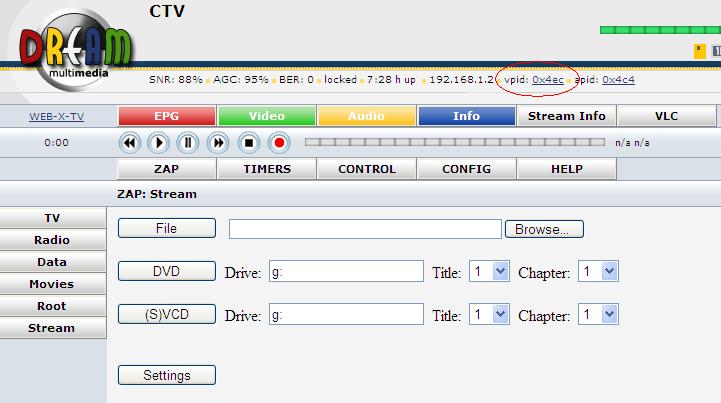
Task: Click the DVD Drive input field
Action: pos(346,271)
